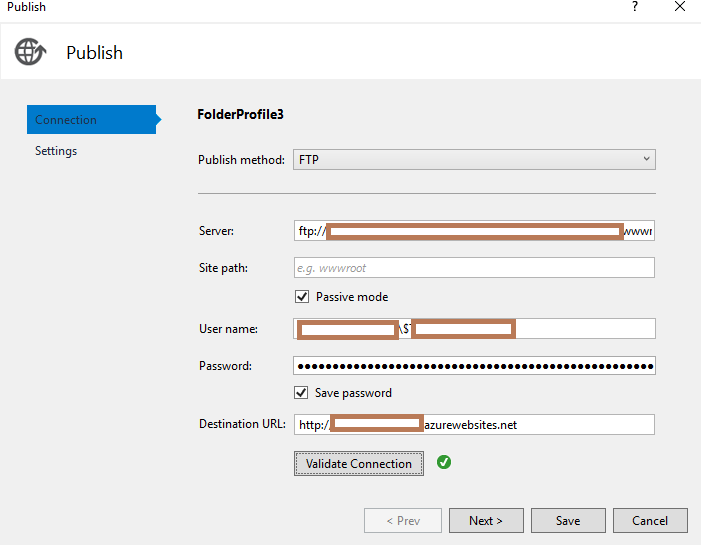Click the Save button

(568, 521)
